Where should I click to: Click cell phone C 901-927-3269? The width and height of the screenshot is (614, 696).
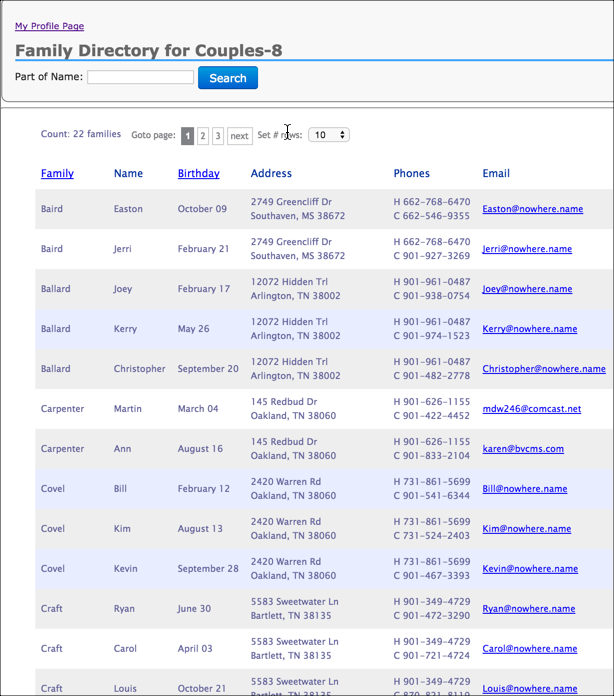432,256
